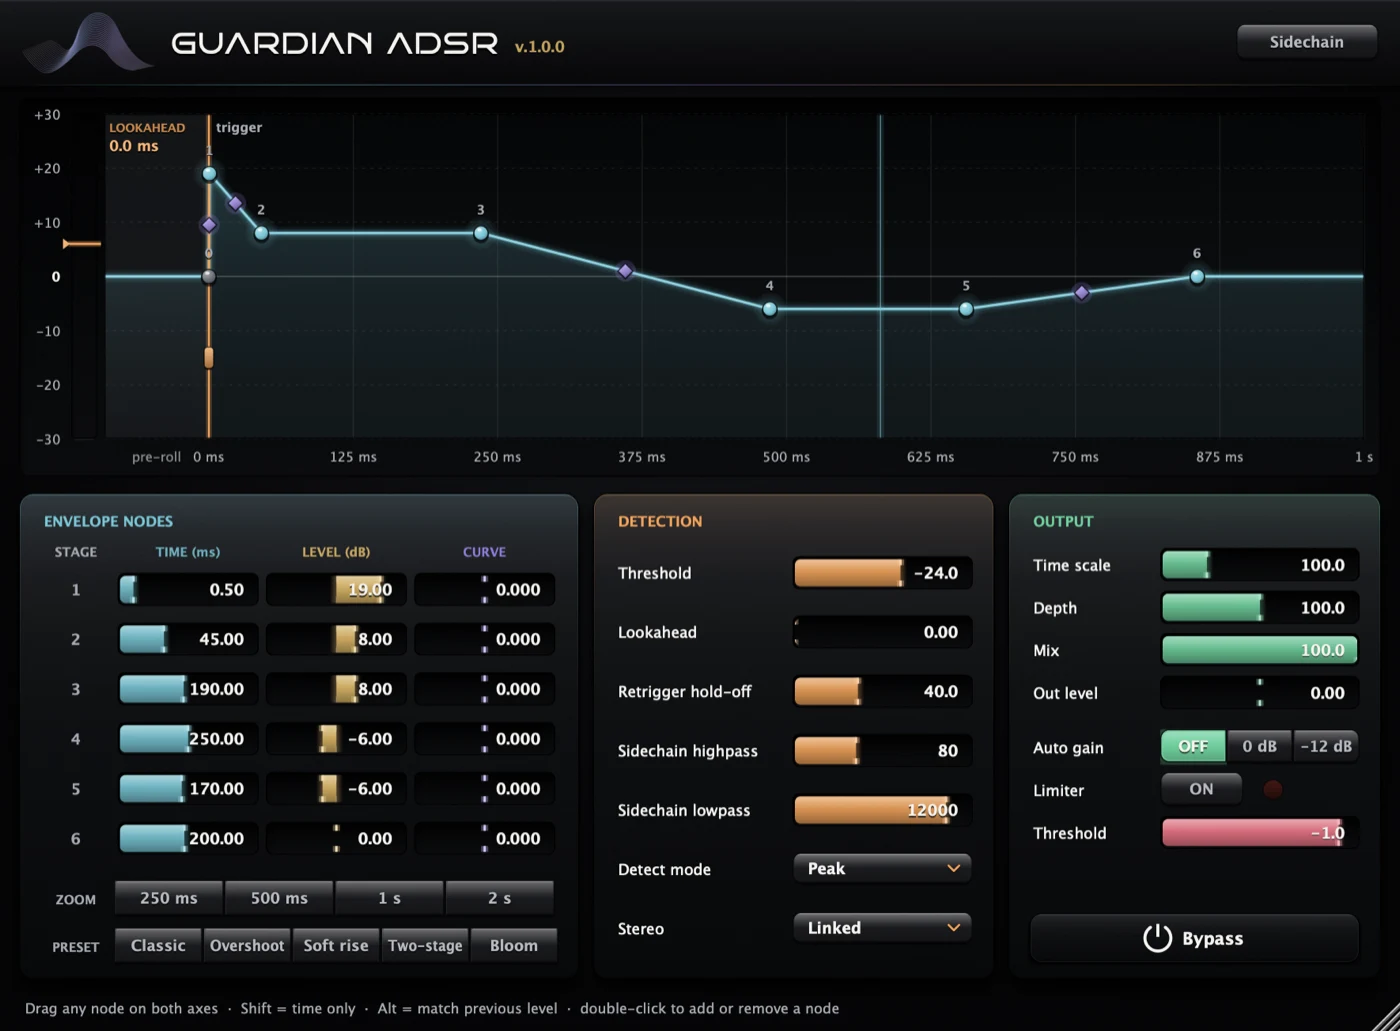Click the Retrigger hold-off slider
The height and width of the screenshot is (1031, 1400).
tap(882, 691)
